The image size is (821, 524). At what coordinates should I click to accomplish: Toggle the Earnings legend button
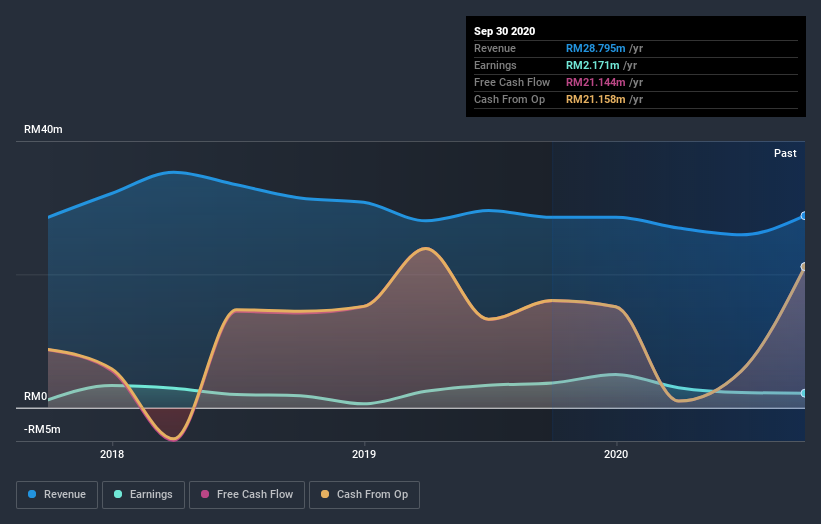pyautogui.click(x=143, y=495)
